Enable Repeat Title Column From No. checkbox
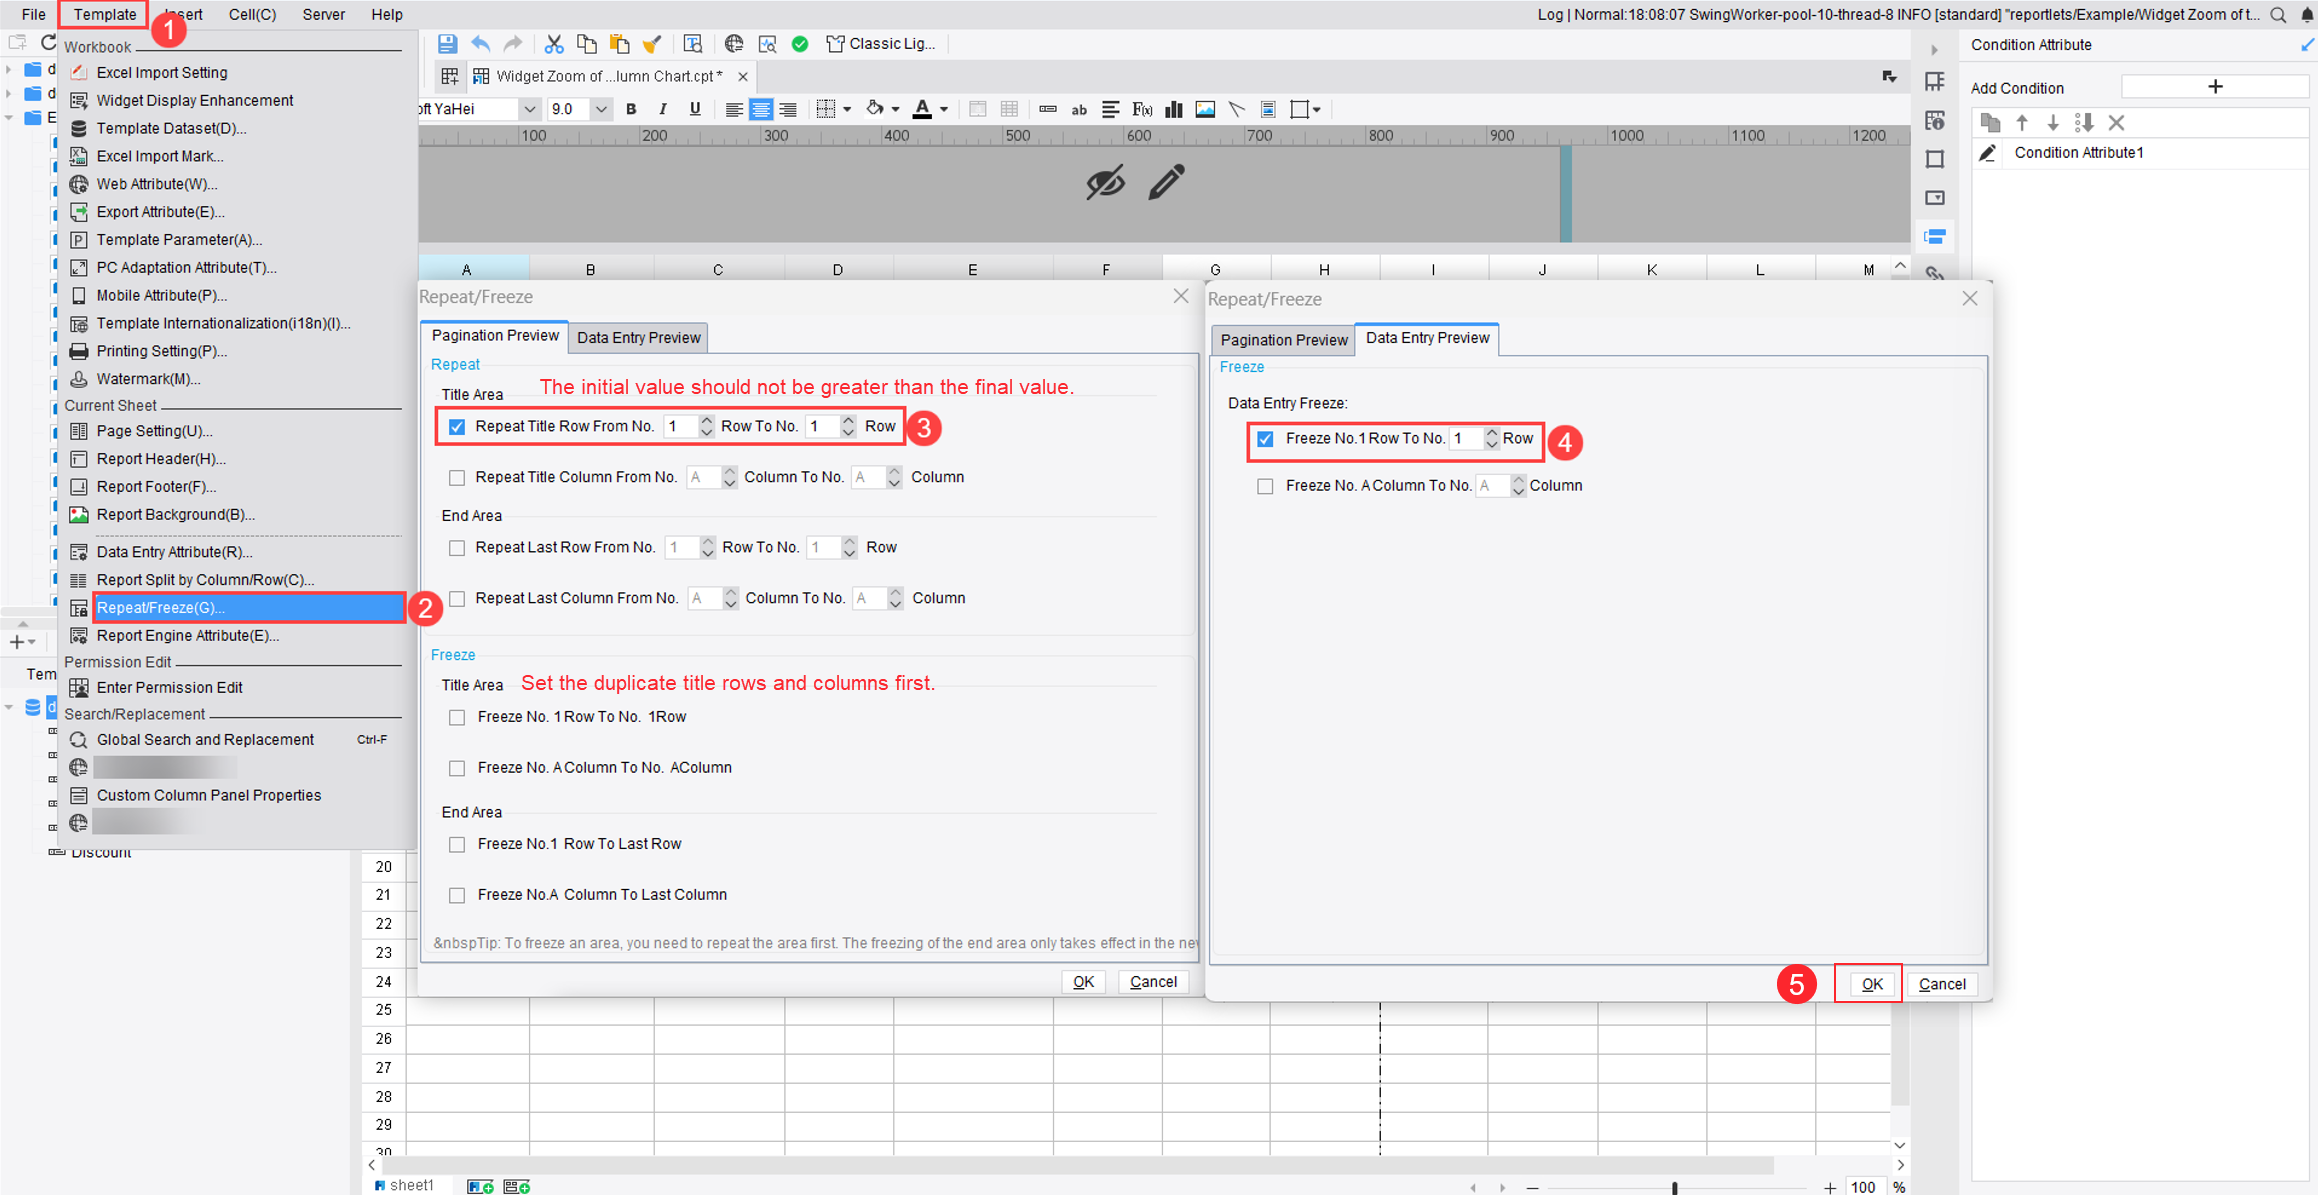2318x1195 pixels. (457, 478)
